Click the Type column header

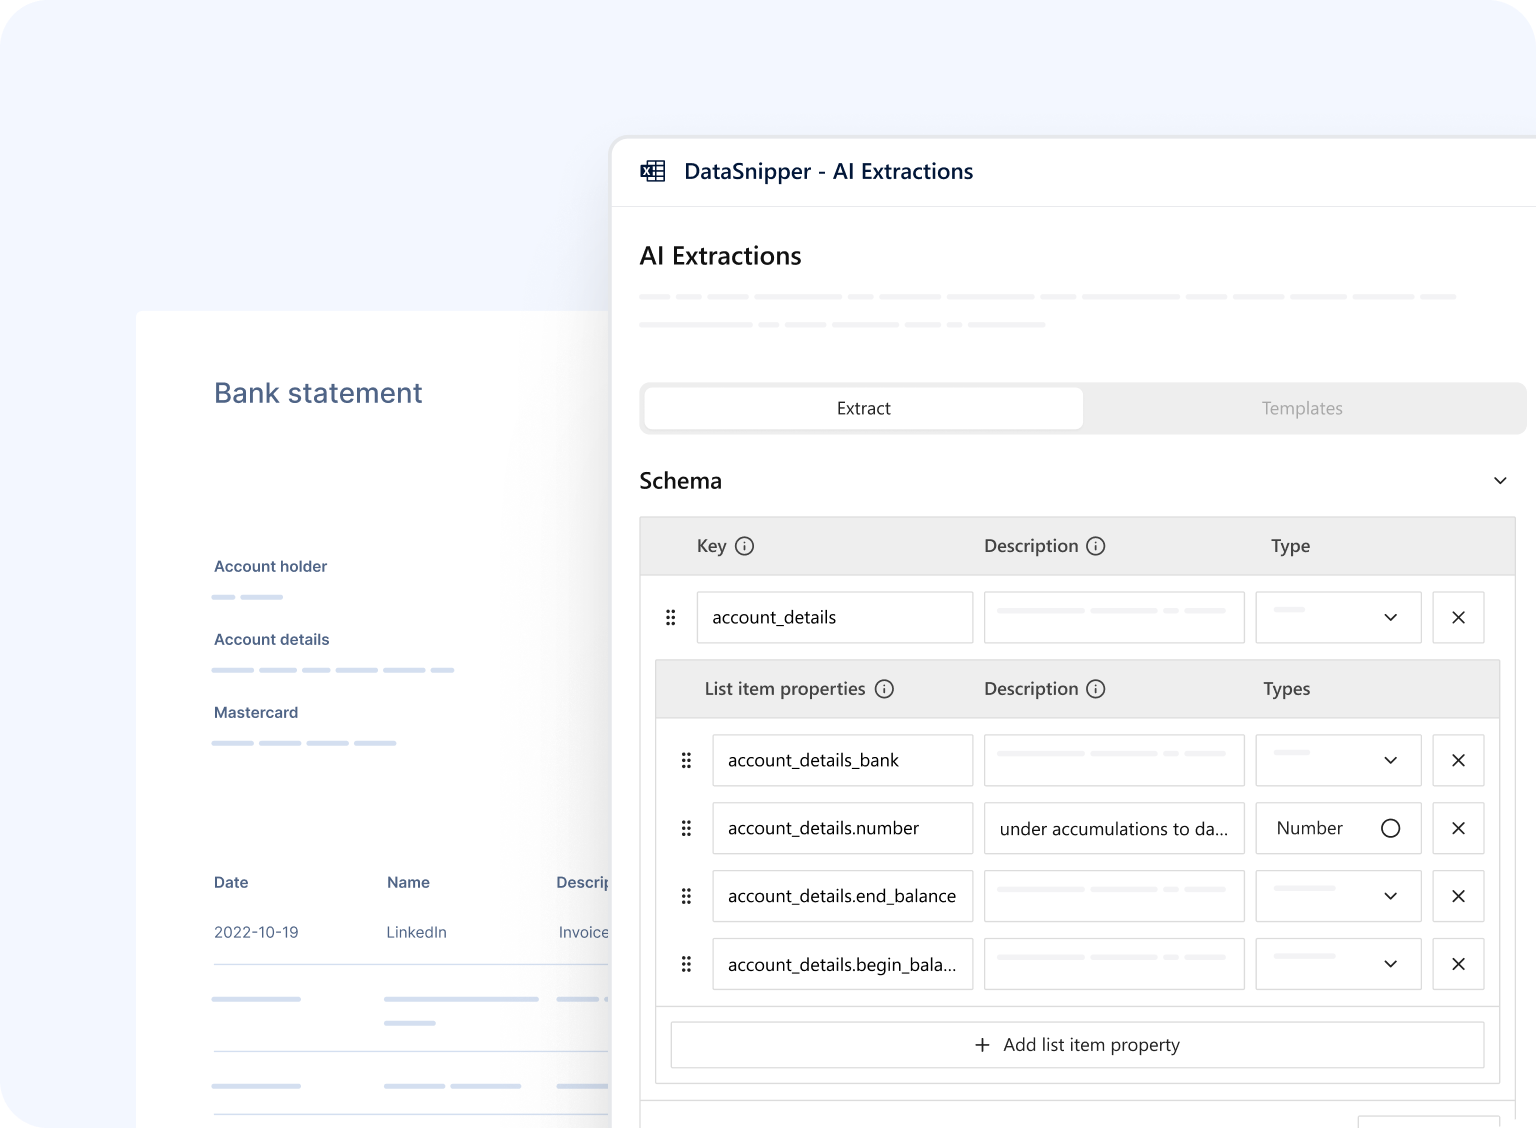pos(1290,546)
